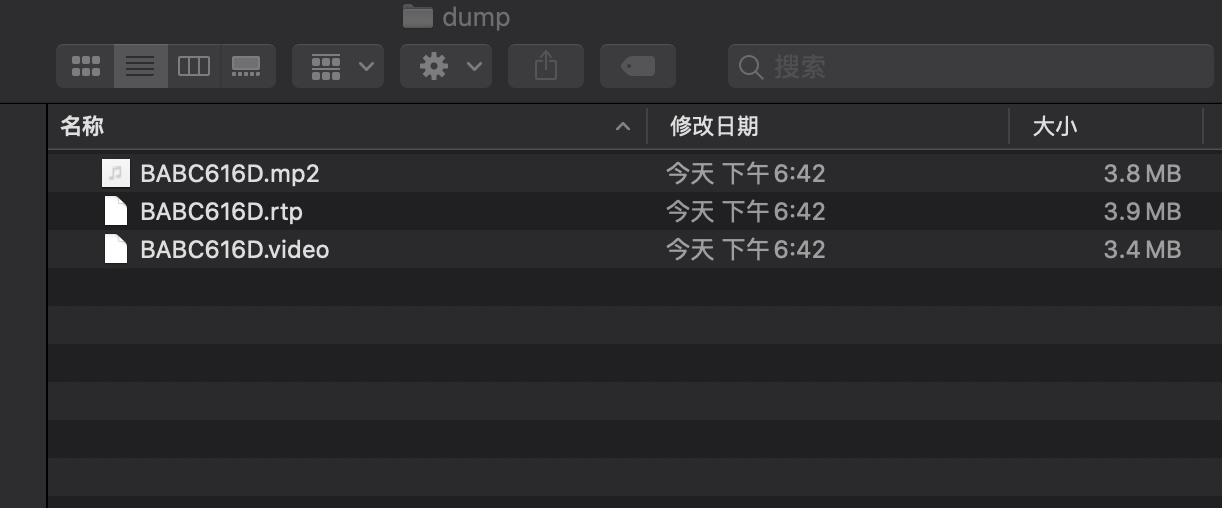This screenshot has height=508, width=1222.
Task: Sort by 名称 column header
Action: coord(82,126)
